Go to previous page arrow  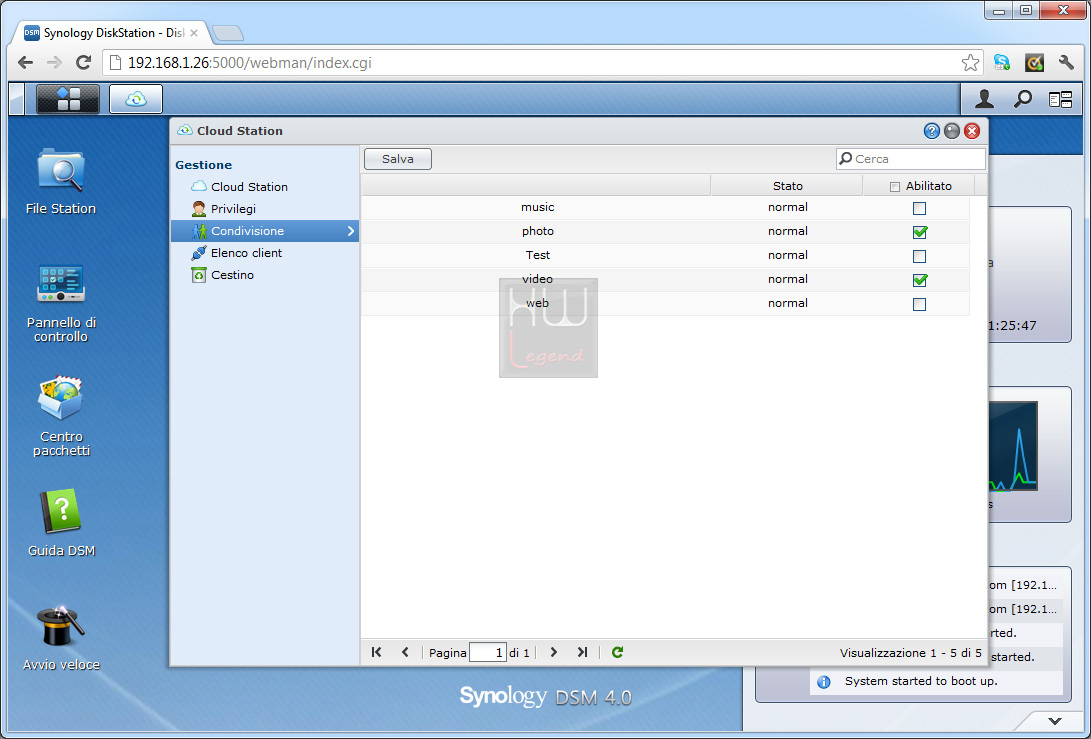click(x=405, y=652)
